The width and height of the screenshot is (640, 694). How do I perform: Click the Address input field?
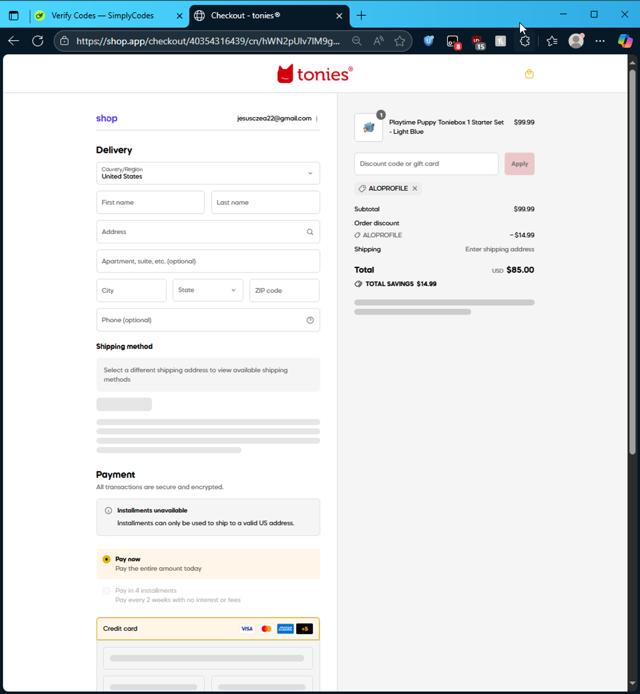click(208, 232)
